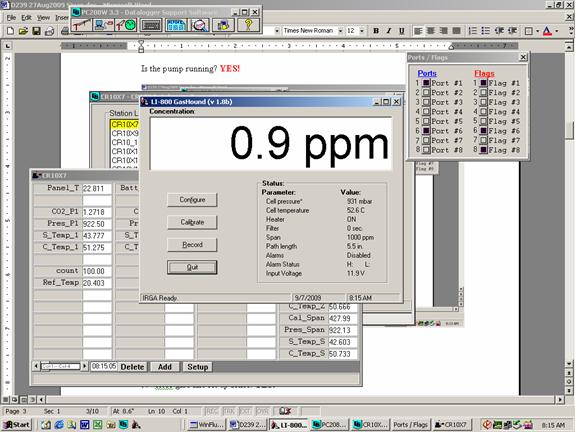Click Word Print icon
This screenshot has height=432, width=575.
tap(49, 31)
